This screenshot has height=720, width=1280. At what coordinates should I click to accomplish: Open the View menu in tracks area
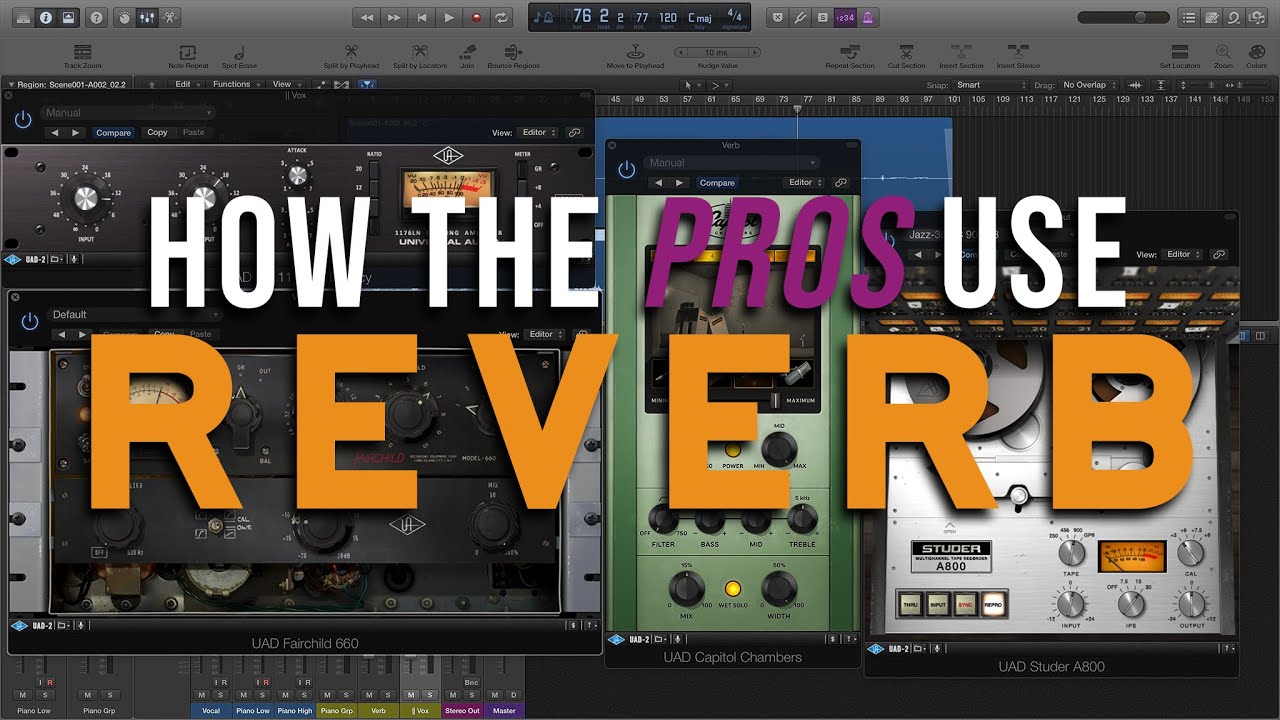(x=286, y=85)
